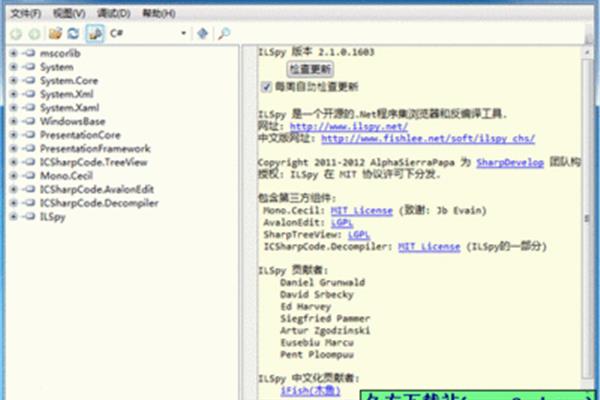This screenshot has width=600, height=400.
Task: Expand the WindowsBase assembly node
Action: point(13,121)
